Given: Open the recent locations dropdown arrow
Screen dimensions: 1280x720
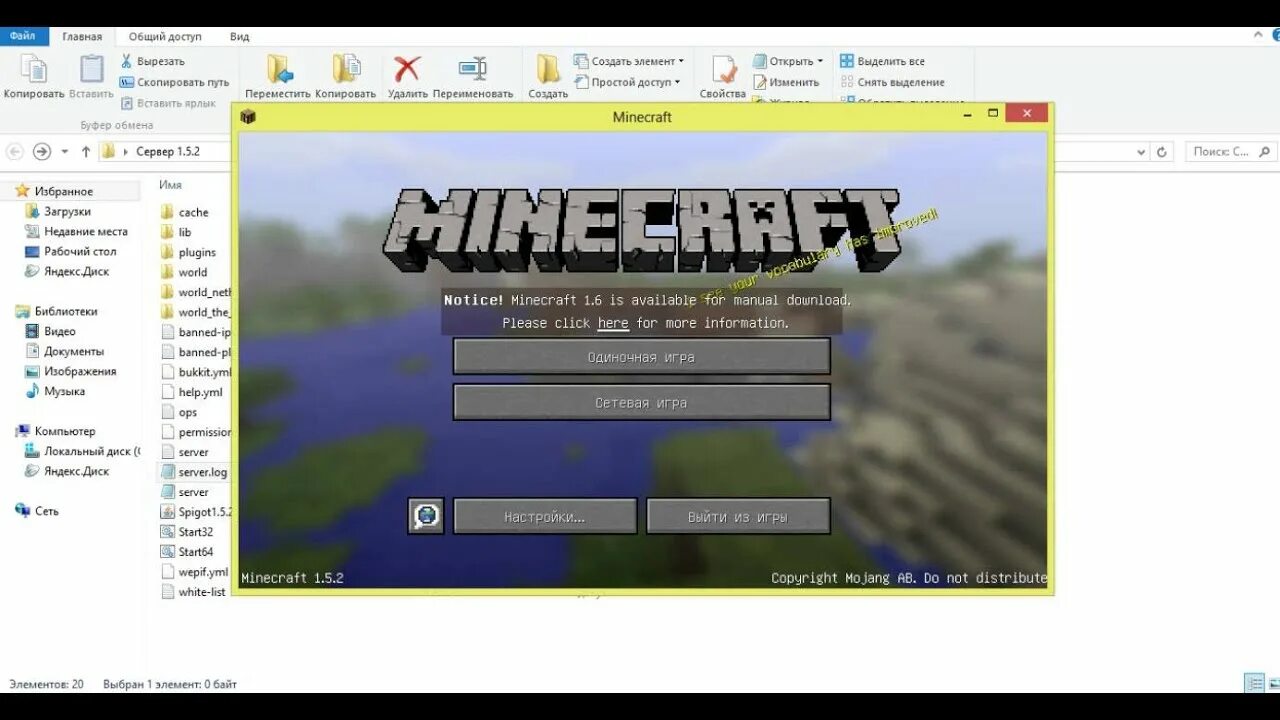Looking at the screenshot, I should 65,152.
